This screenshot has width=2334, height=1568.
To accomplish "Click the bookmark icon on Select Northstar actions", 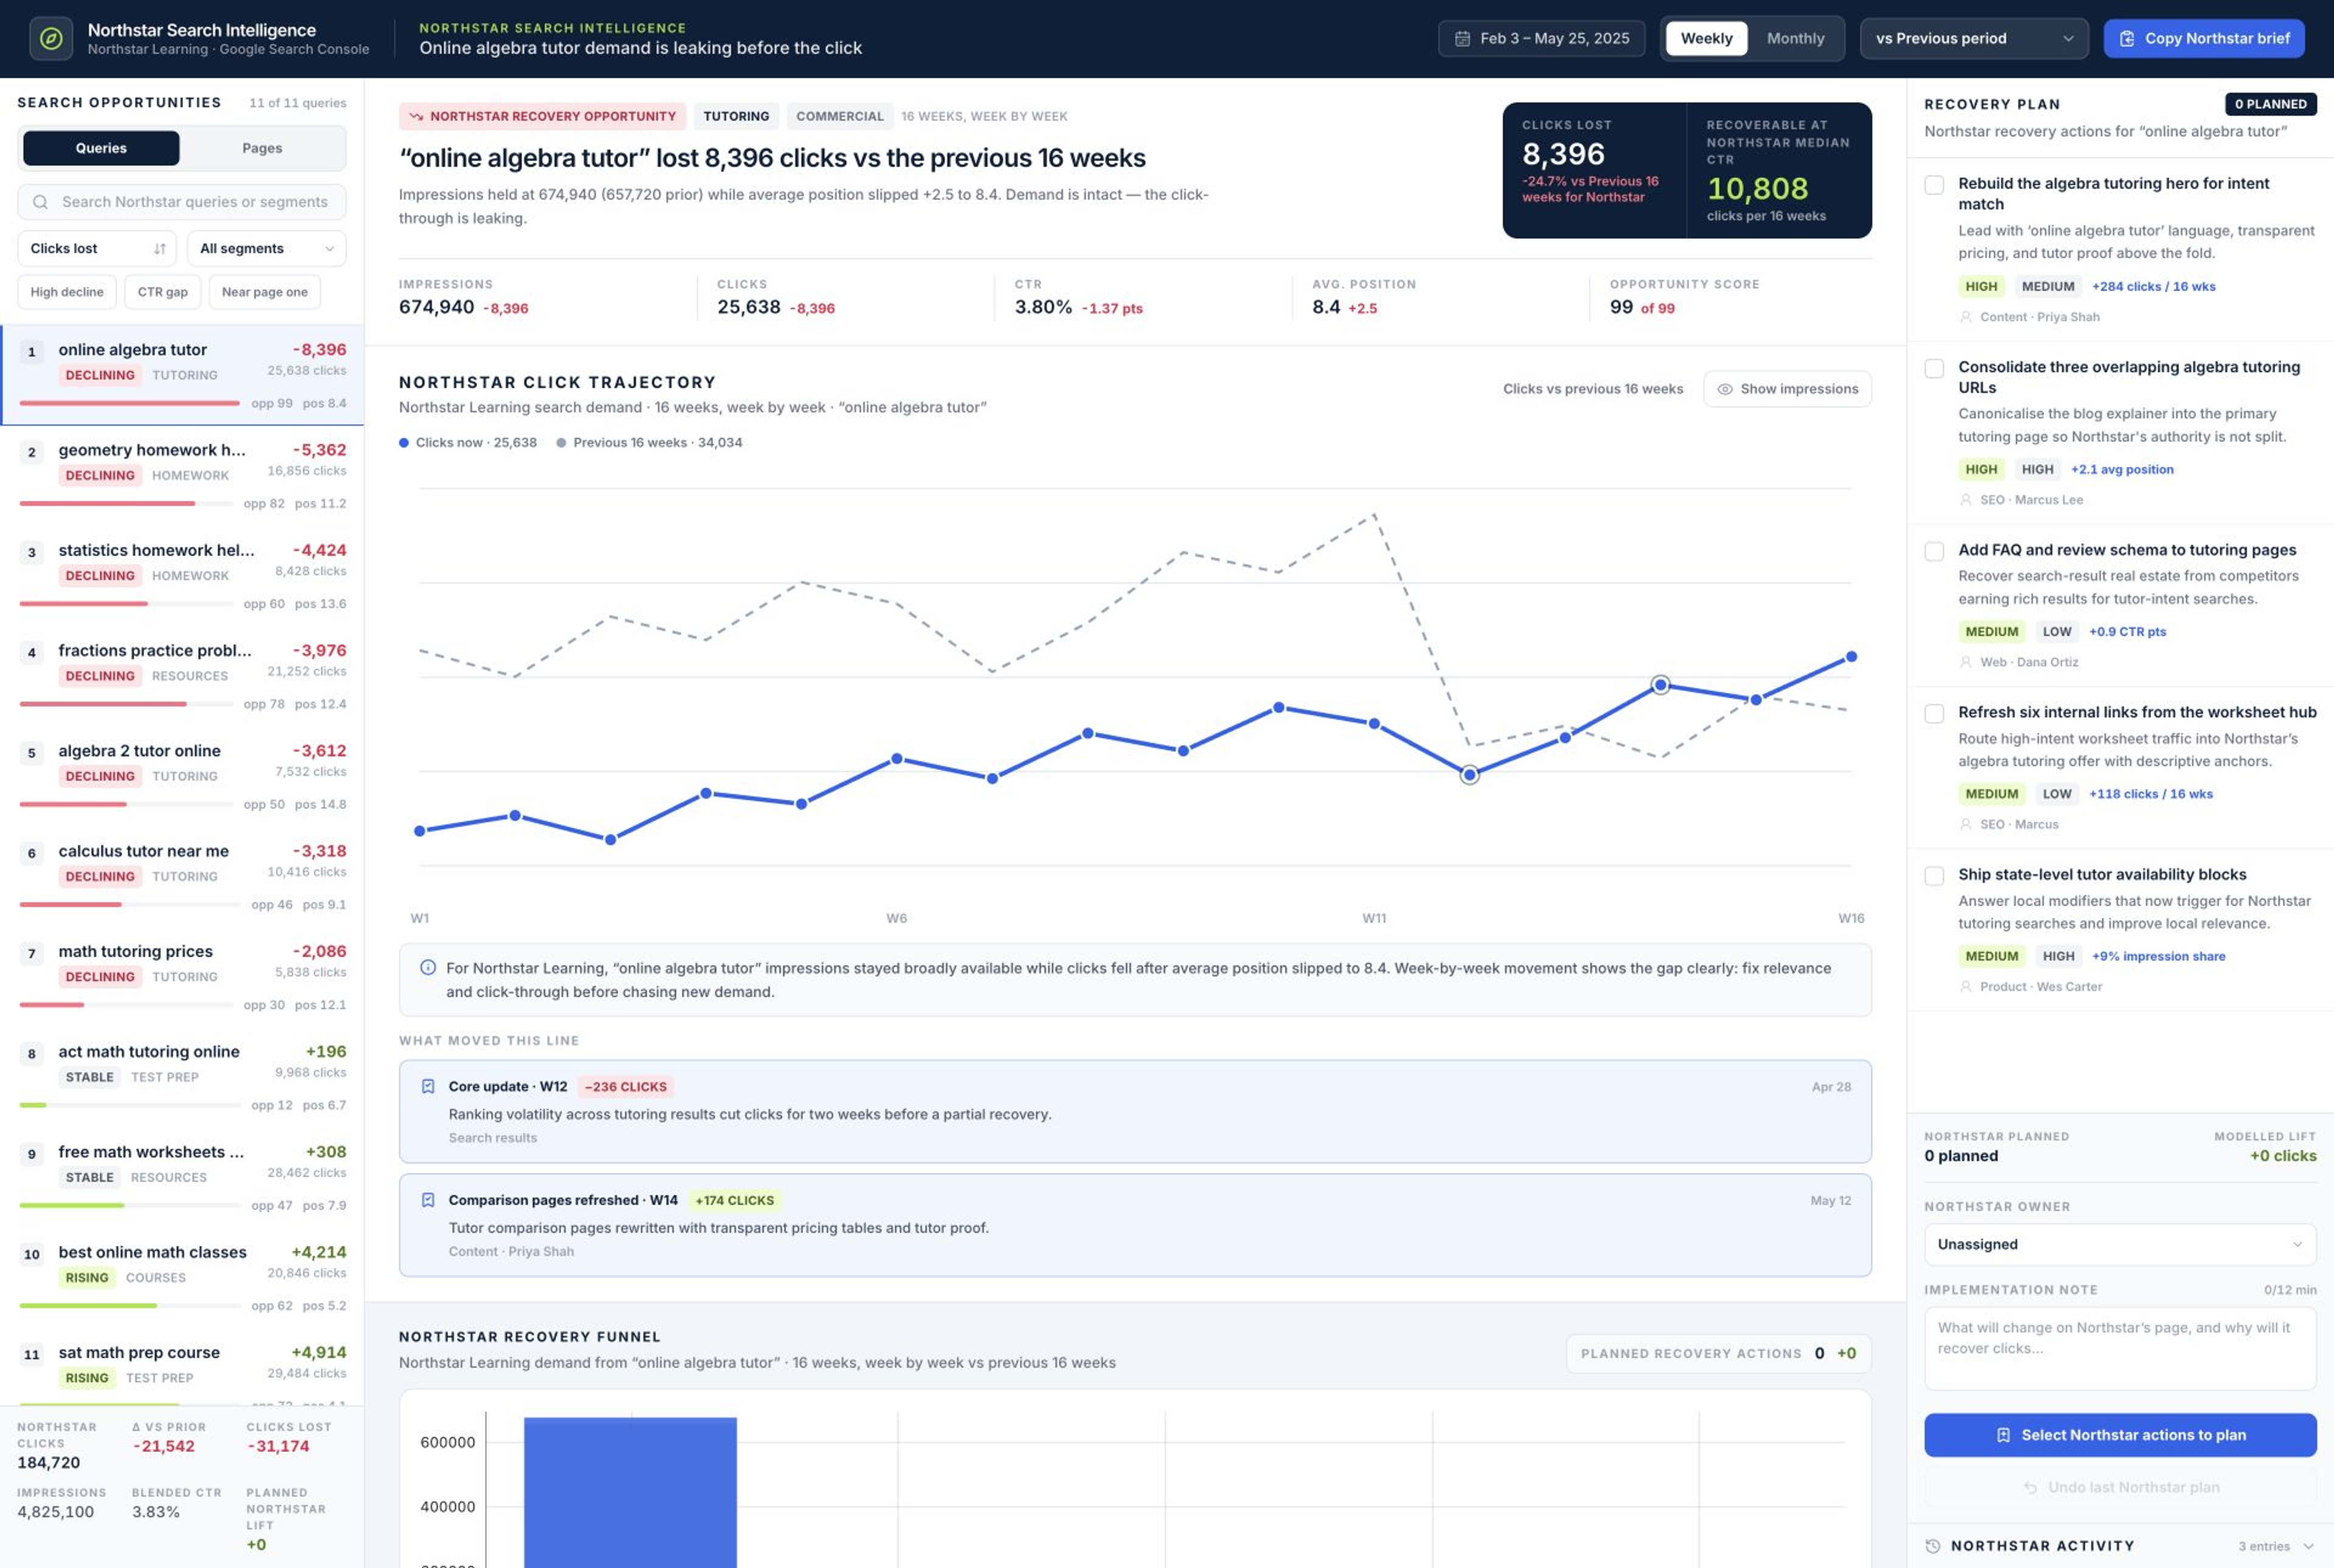I will click(2003, 1435).
